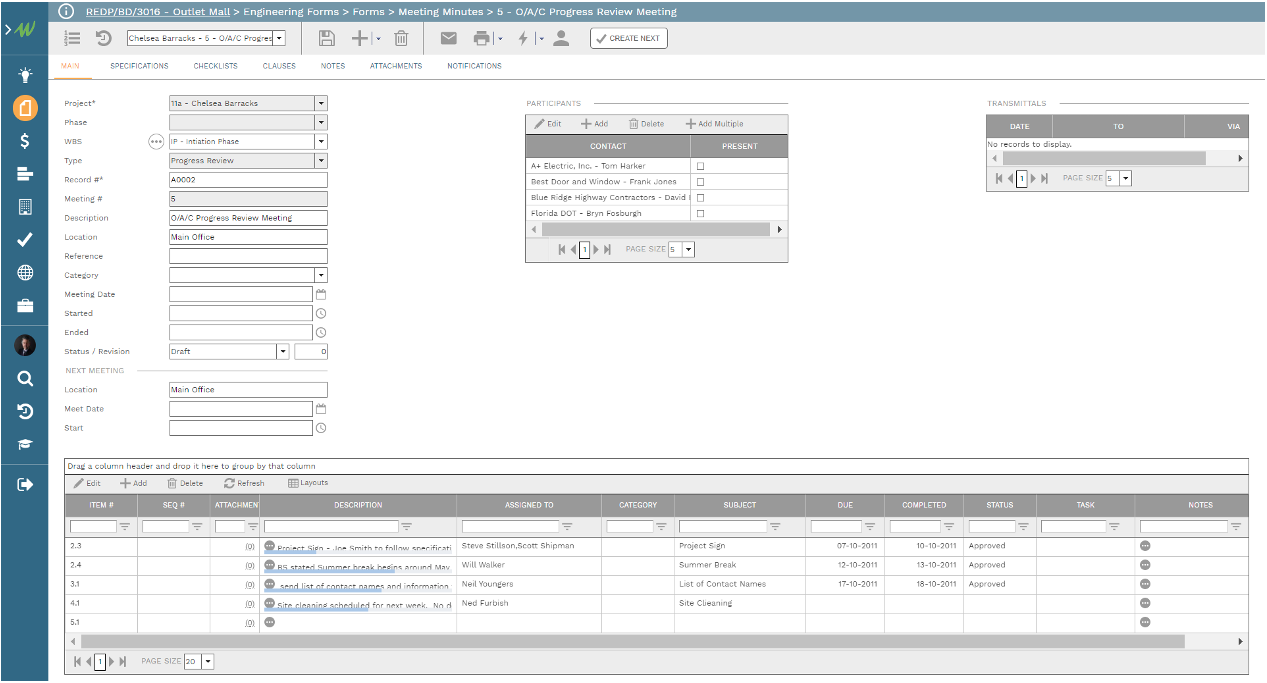
Task: Switch to the Clauses tab
Action: click(279, 66)
